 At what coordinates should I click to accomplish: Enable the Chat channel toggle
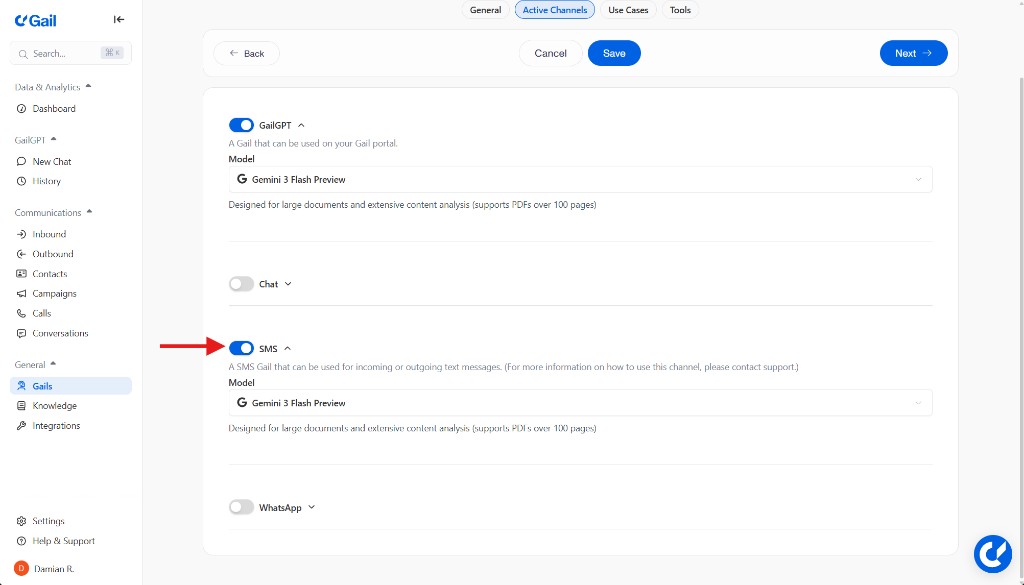(x=241, y=284)
